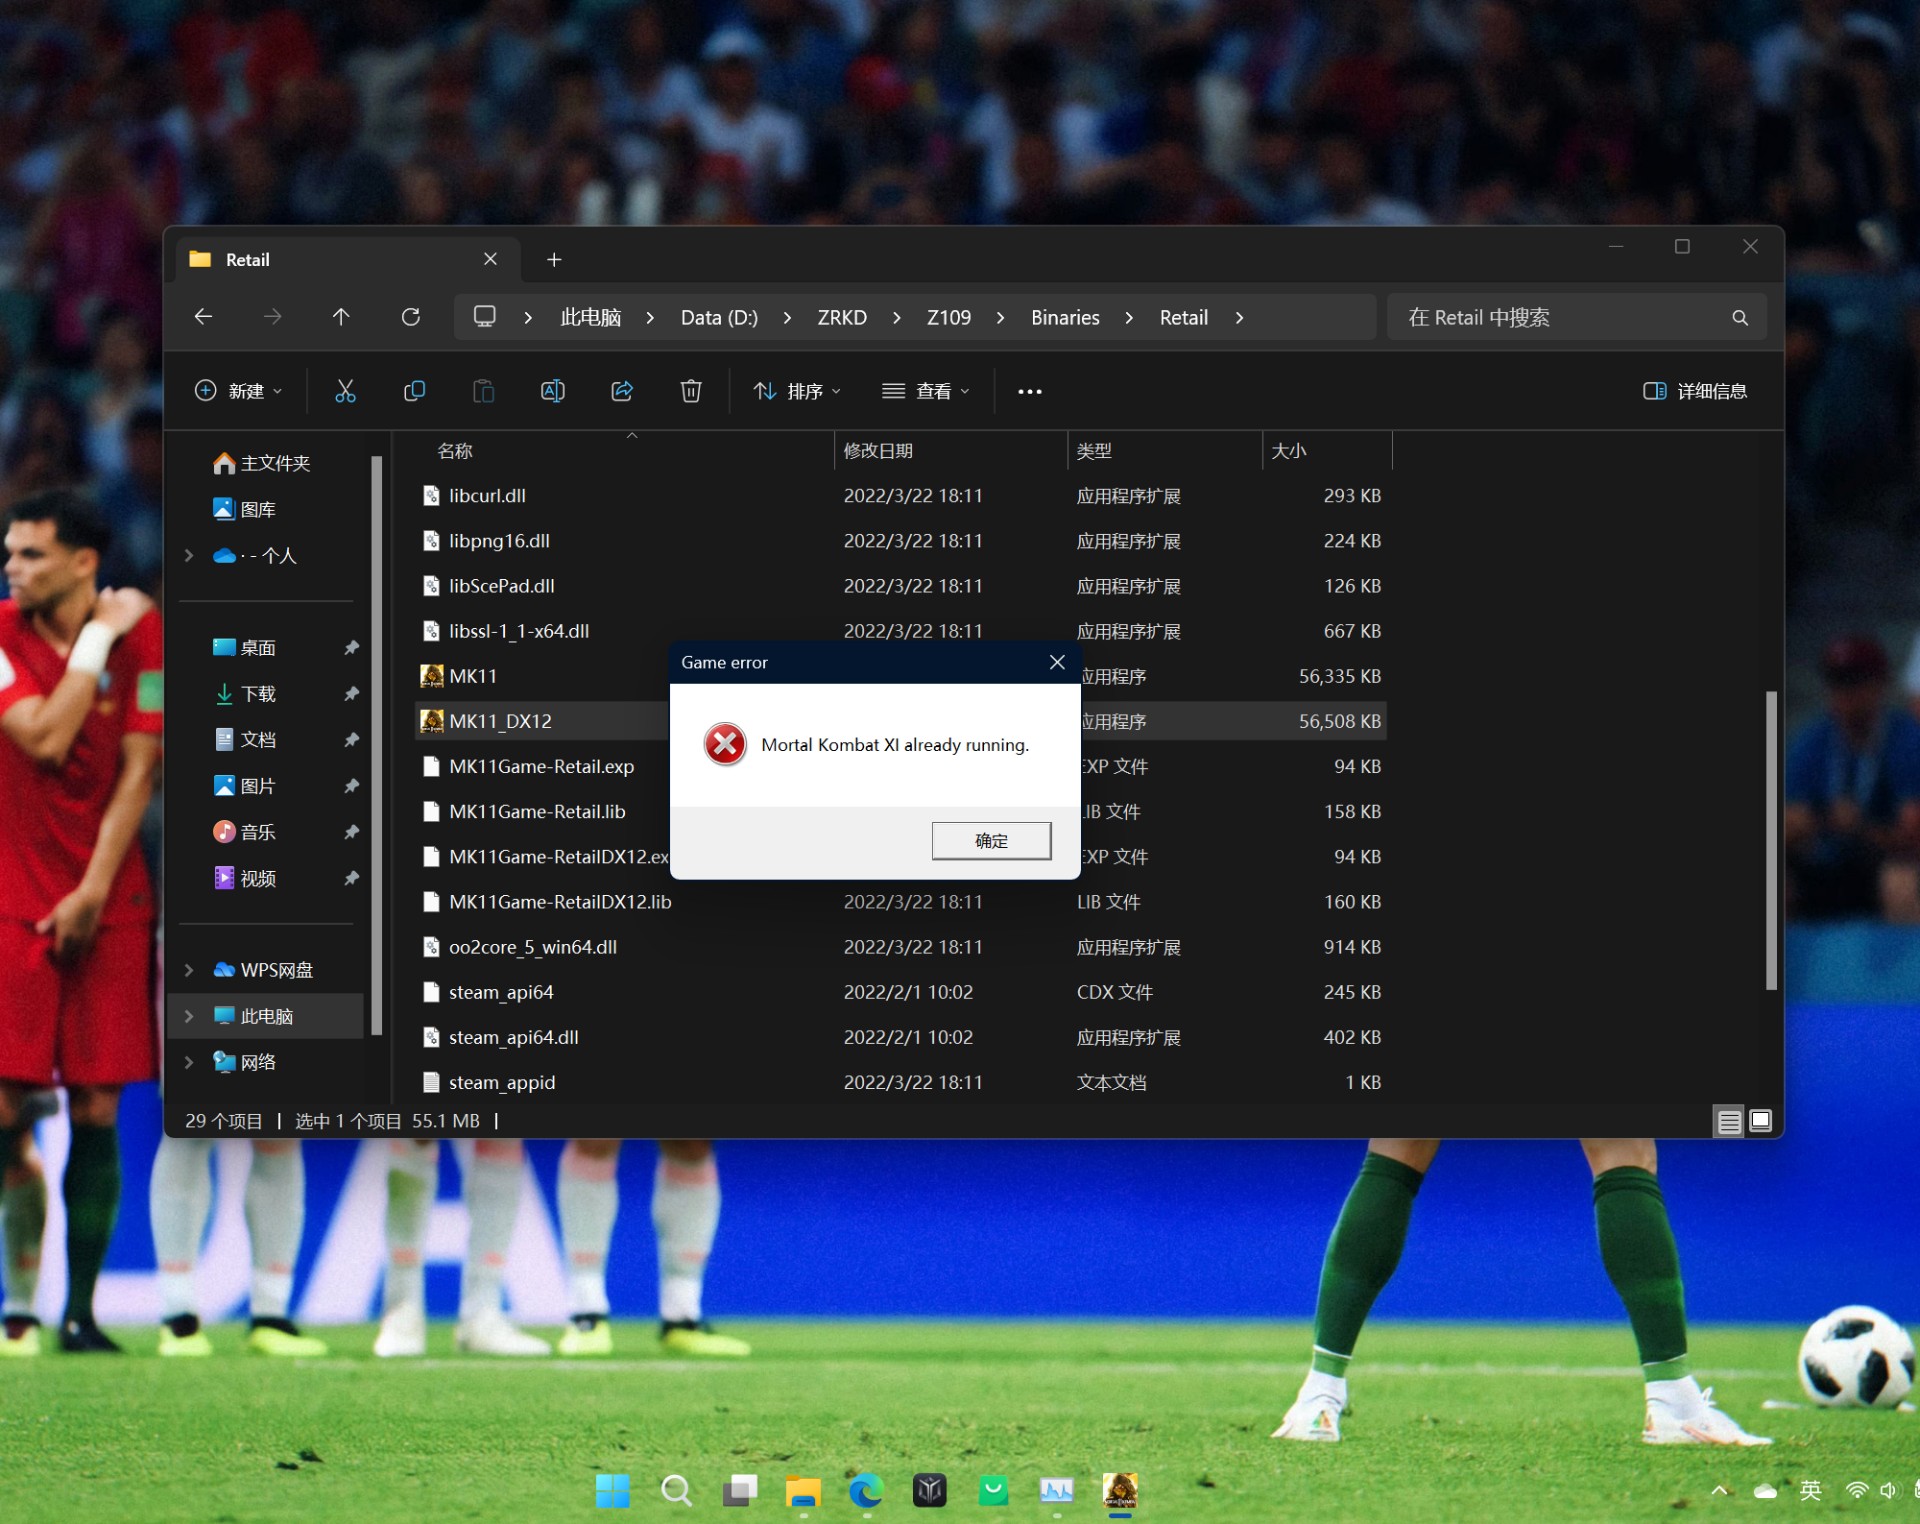Open the 排序 sort dropdown
The width and height of the screenshot is (1920, 1524).
coord(797,391)
